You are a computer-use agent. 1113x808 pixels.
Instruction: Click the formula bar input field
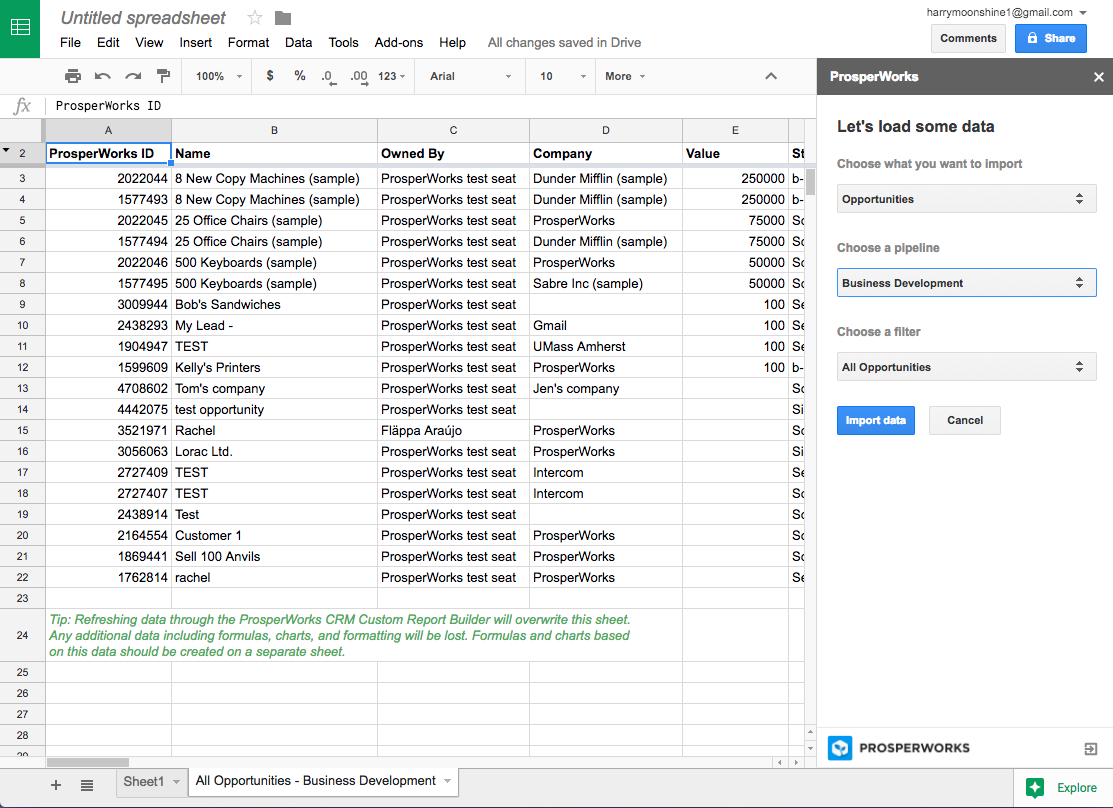pos(400,106)
